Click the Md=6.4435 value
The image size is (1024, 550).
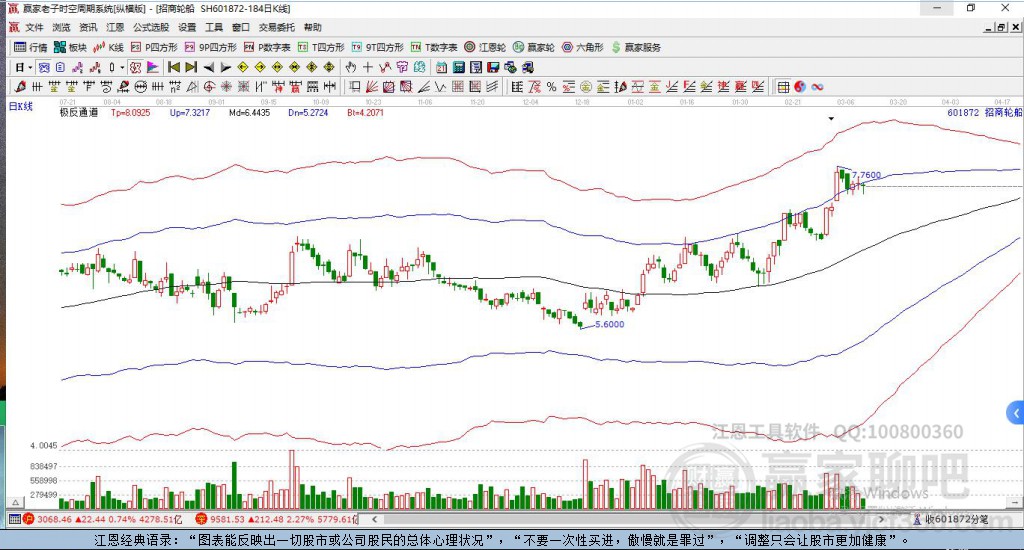(x=249, y=112)
